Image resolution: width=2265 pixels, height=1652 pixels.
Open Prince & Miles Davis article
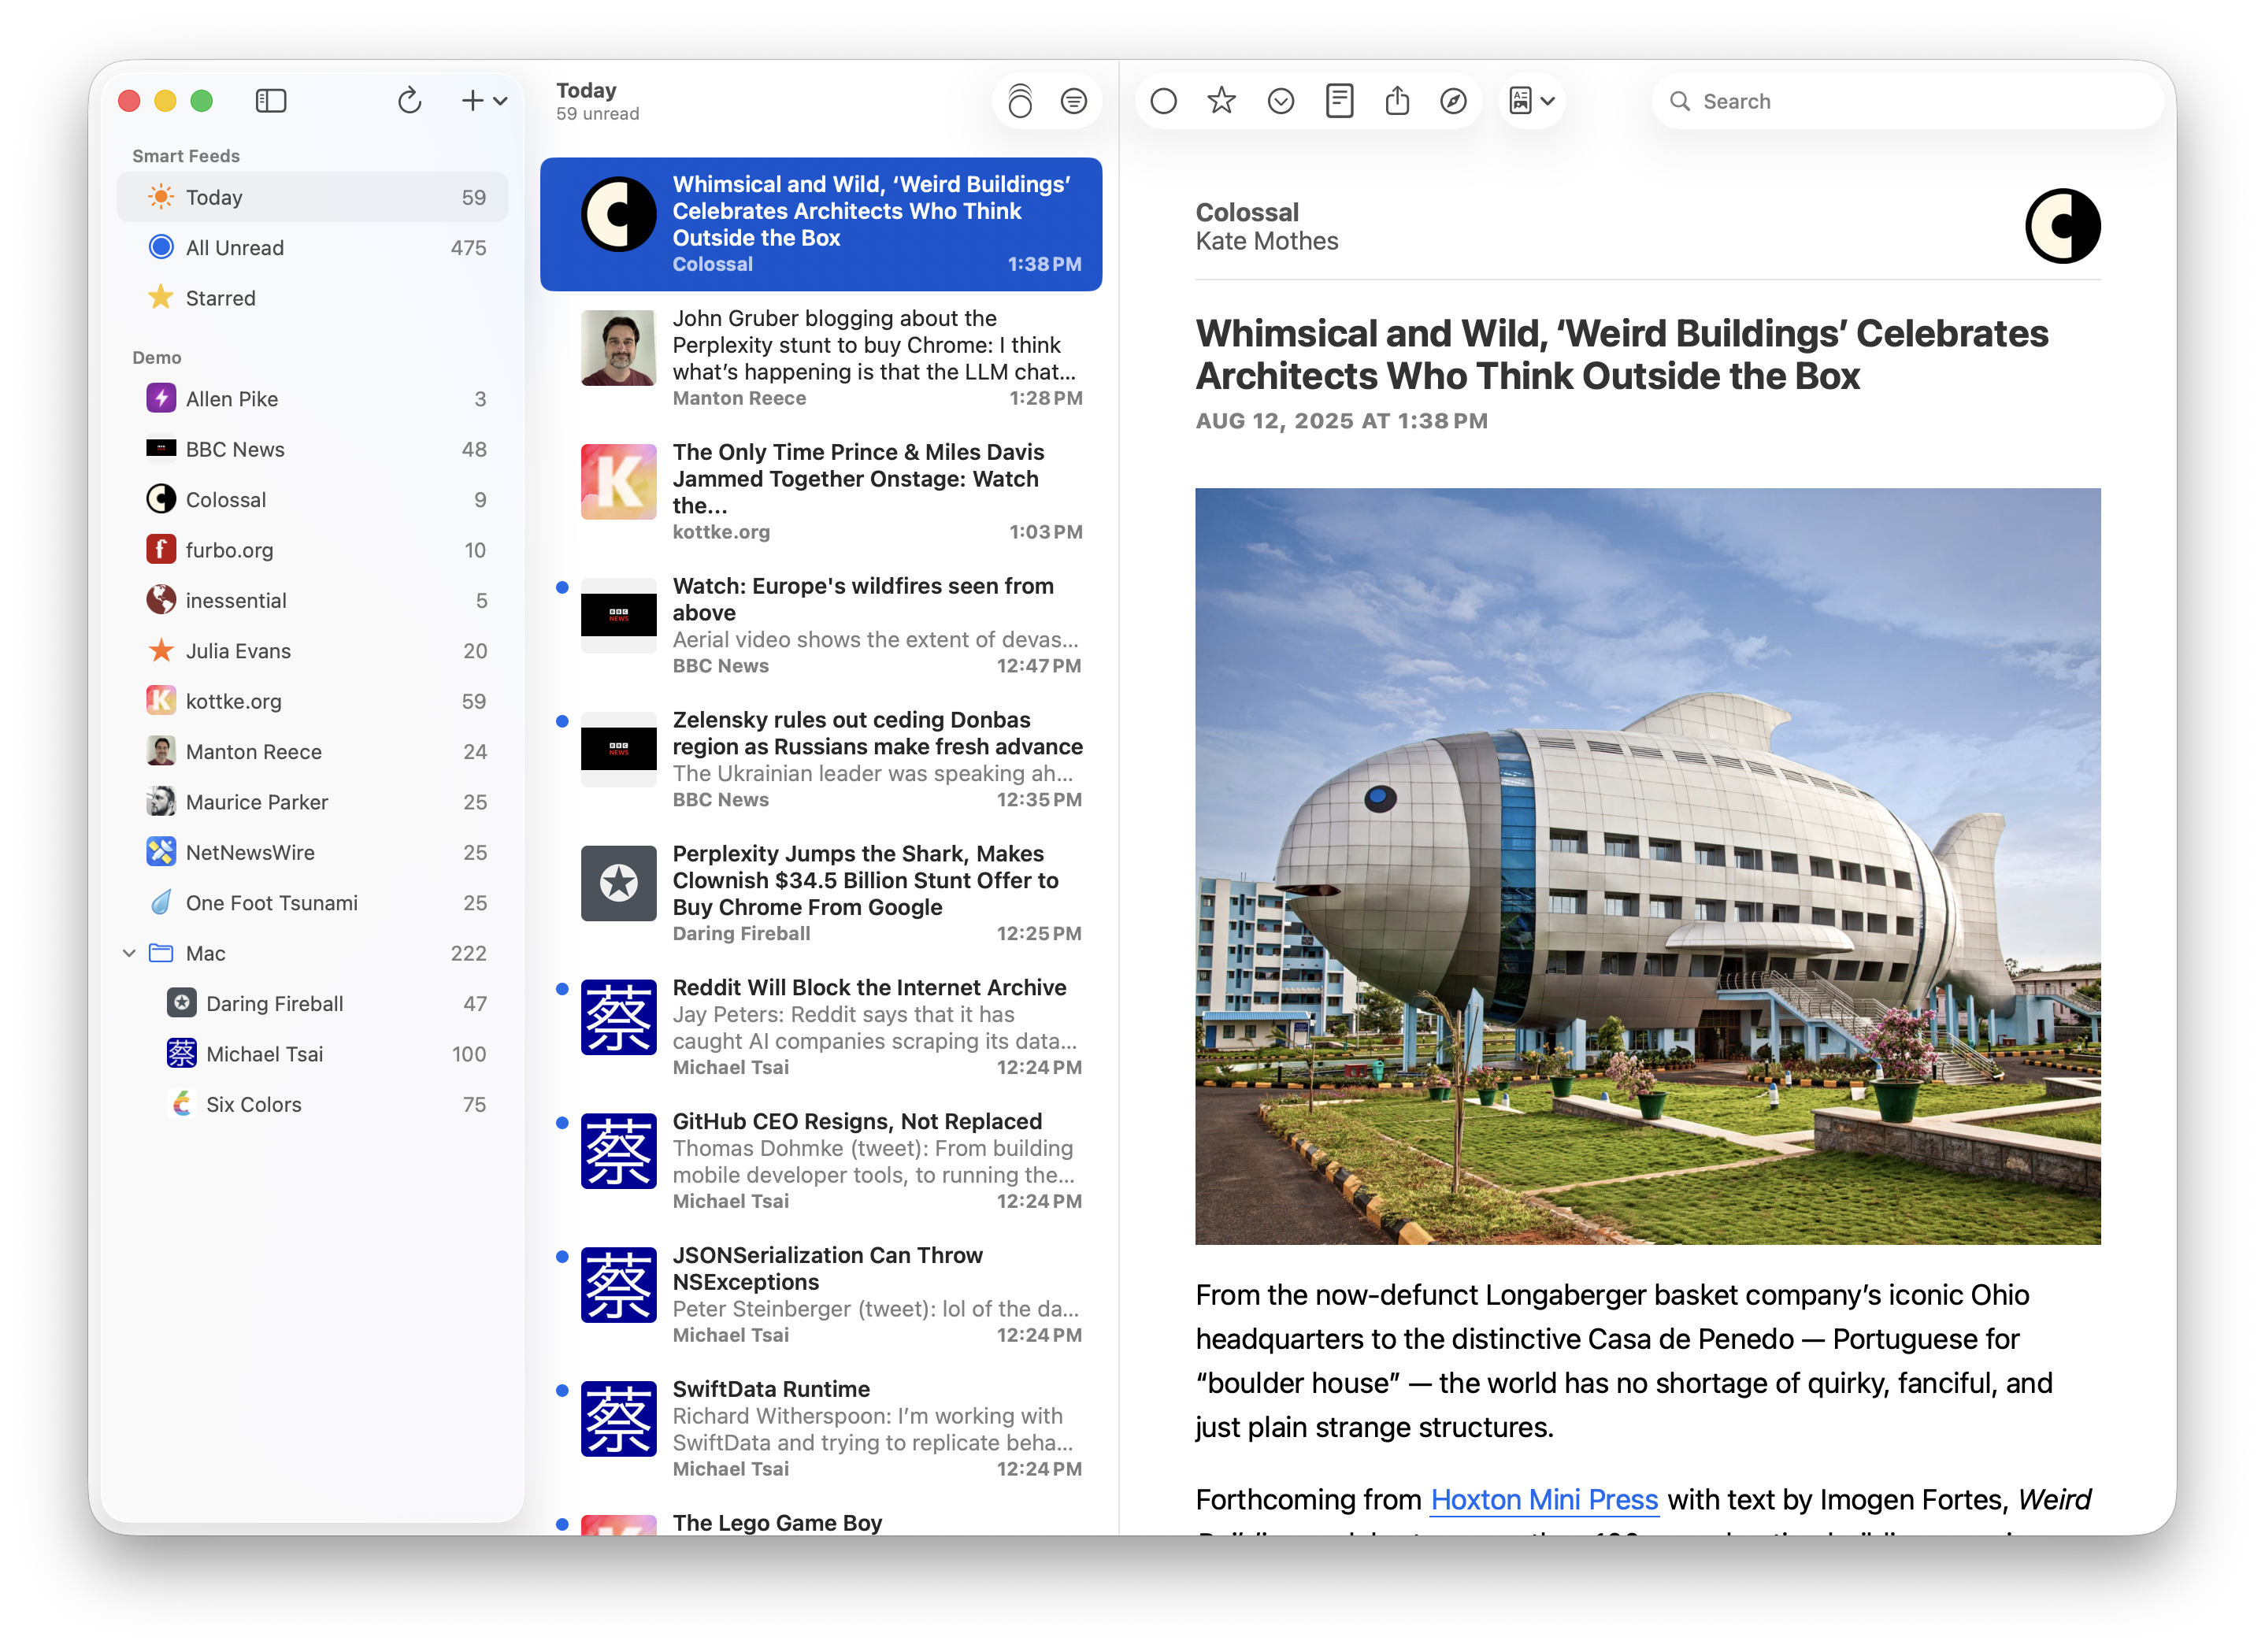(821, 492)
